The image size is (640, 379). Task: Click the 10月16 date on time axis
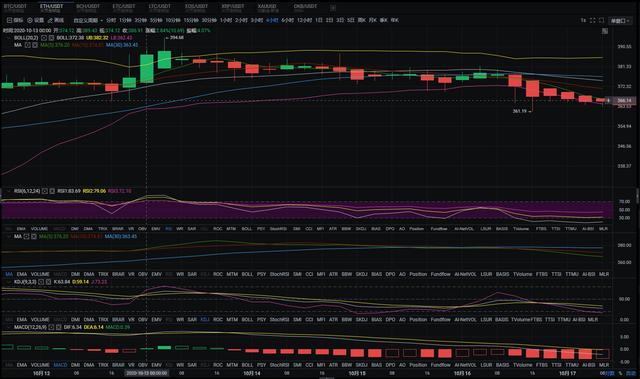coord(462,373)
